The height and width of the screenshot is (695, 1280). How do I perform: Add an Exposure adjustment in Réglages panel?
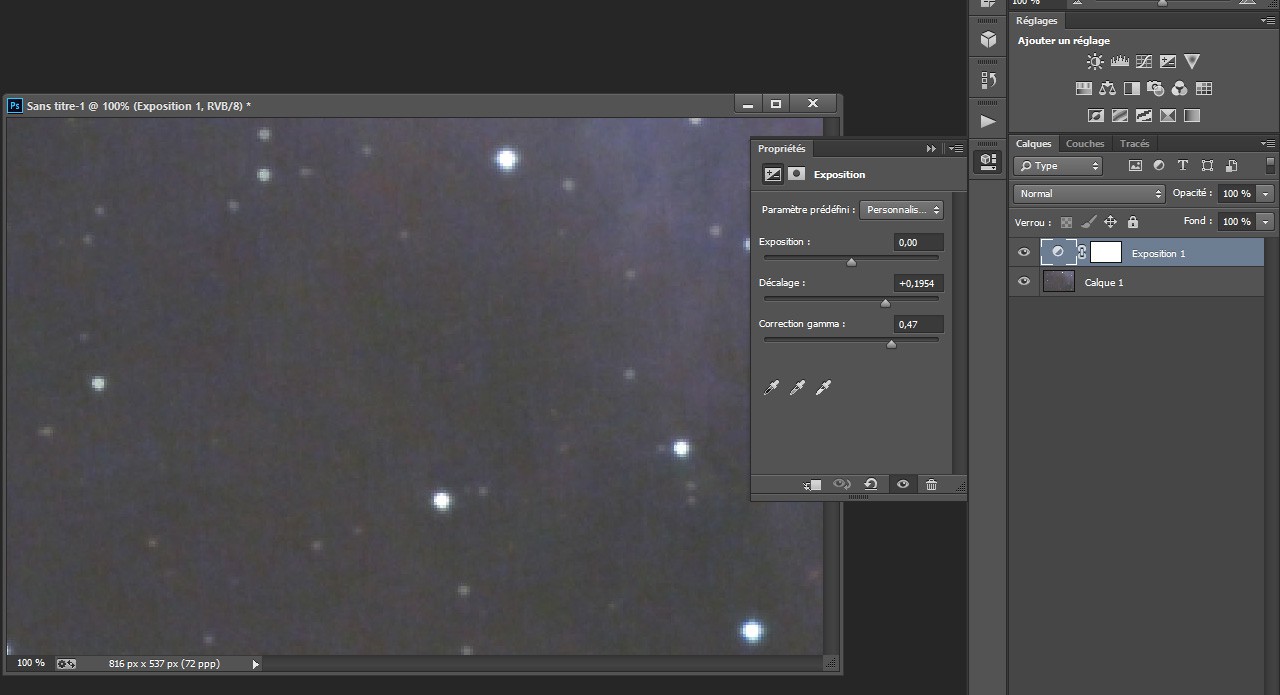(x=1168, y=62)
